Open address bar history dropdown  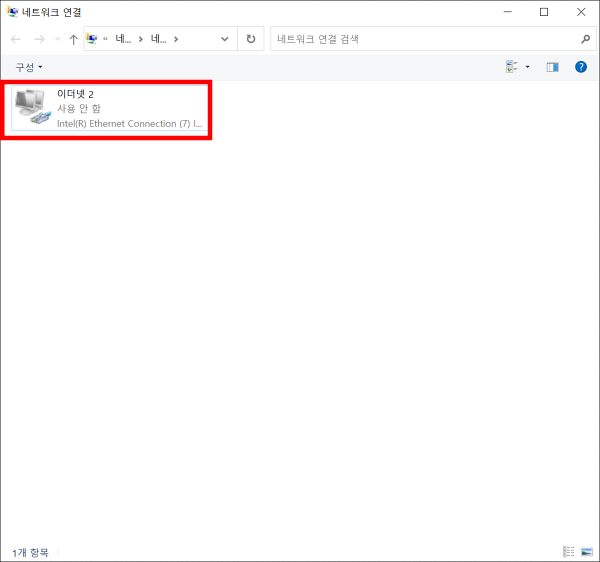pyautogui.click(x=225, y=39)
